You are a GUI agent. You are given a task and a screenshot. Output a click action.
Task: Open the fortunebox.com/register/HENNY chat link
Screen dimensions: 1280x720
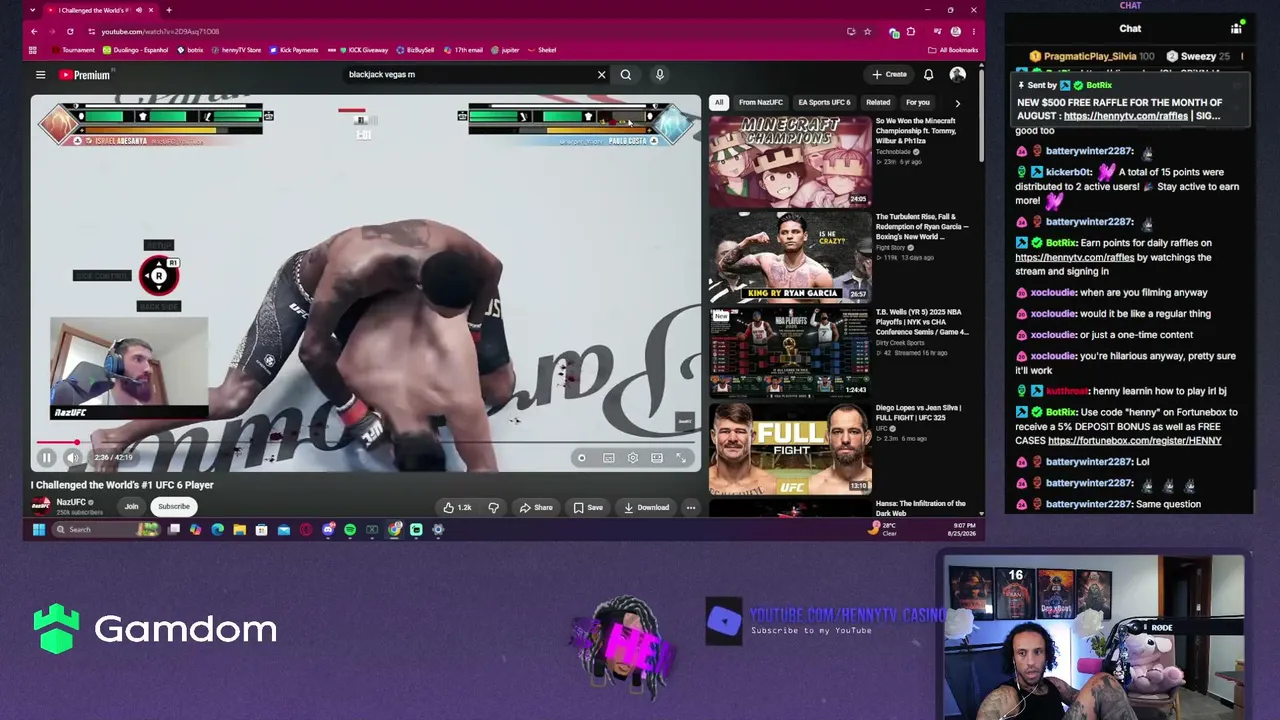[x=1135, y=441]
